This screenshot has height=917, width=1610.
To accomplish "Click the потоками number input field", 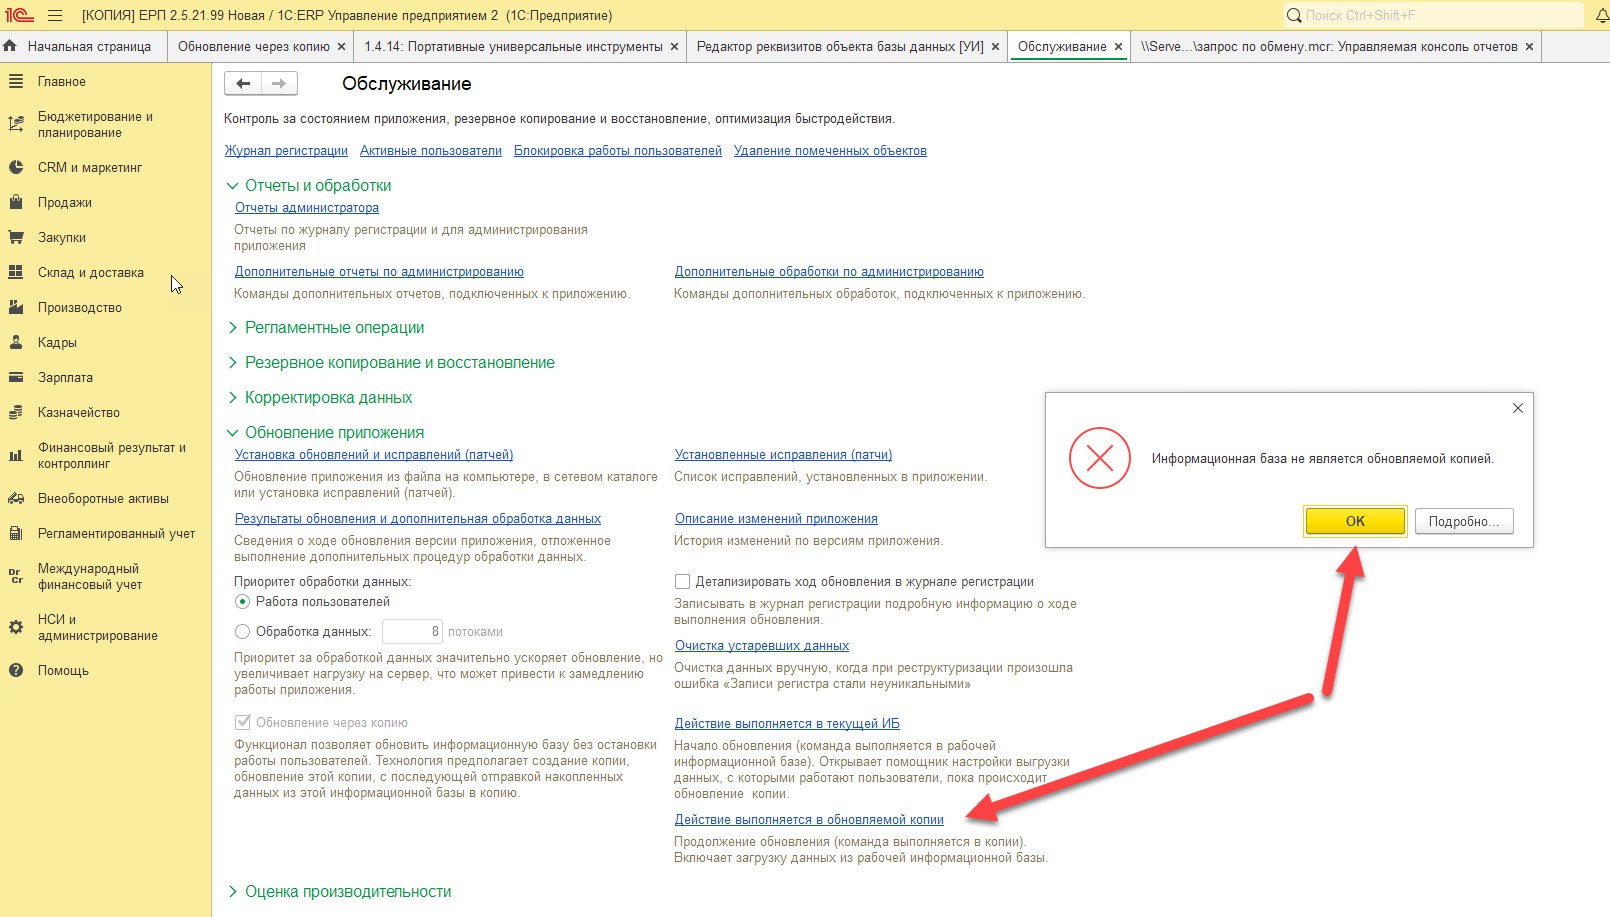I will [412, 631].
